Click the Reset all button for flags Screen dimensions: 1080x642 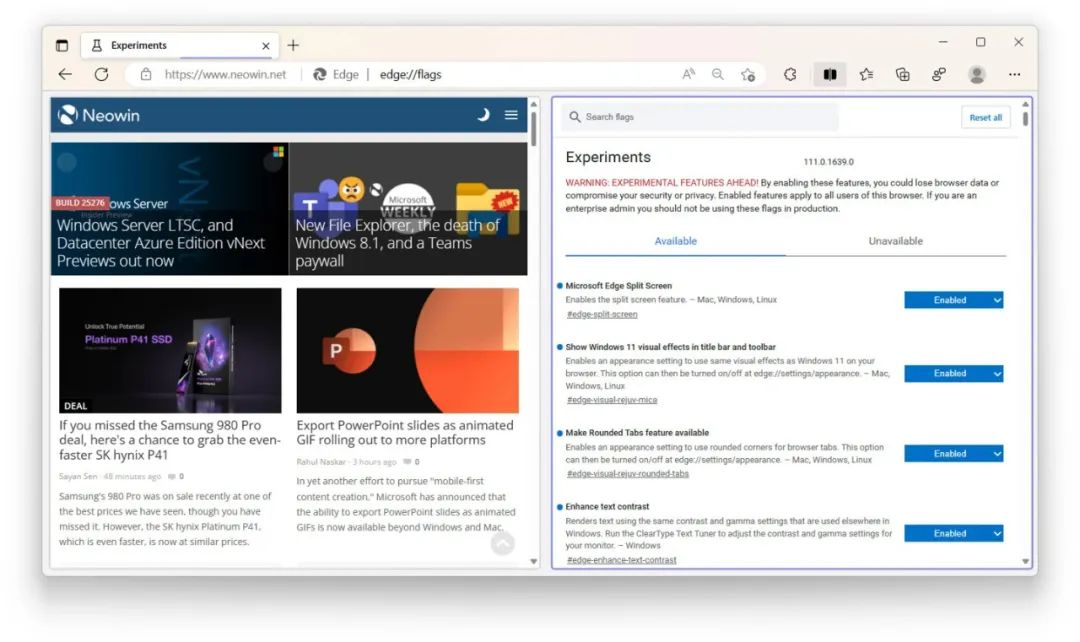[985, 117]
